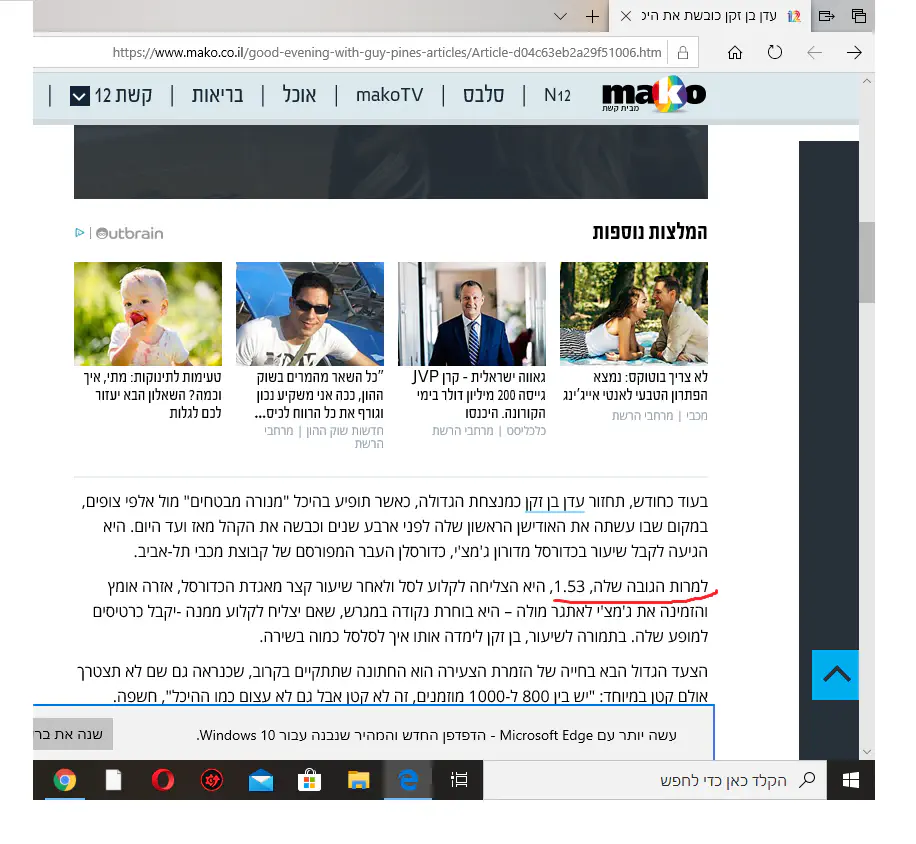Screen dimensions: 916x844
Task: Select makoTV in the navigation bar
Action: coord(389,95)
